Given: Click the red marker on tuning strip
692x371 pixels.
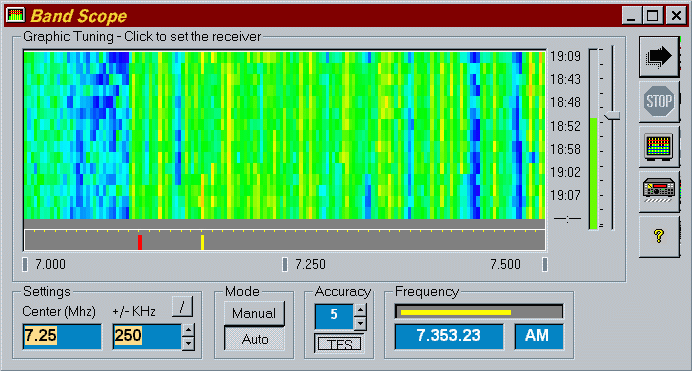Looking at the screenshot, I should pos(140,242).
